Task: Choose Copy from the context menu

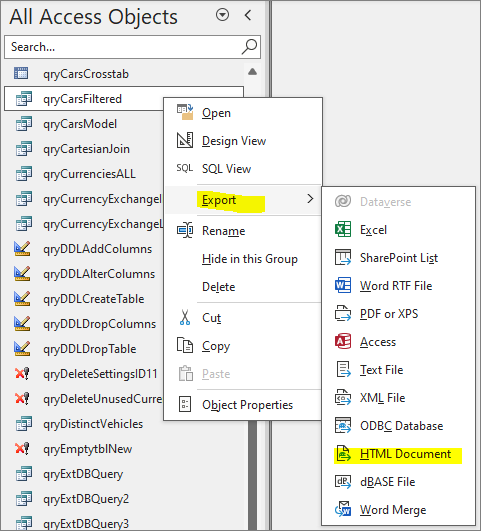Action: (243, 346)
